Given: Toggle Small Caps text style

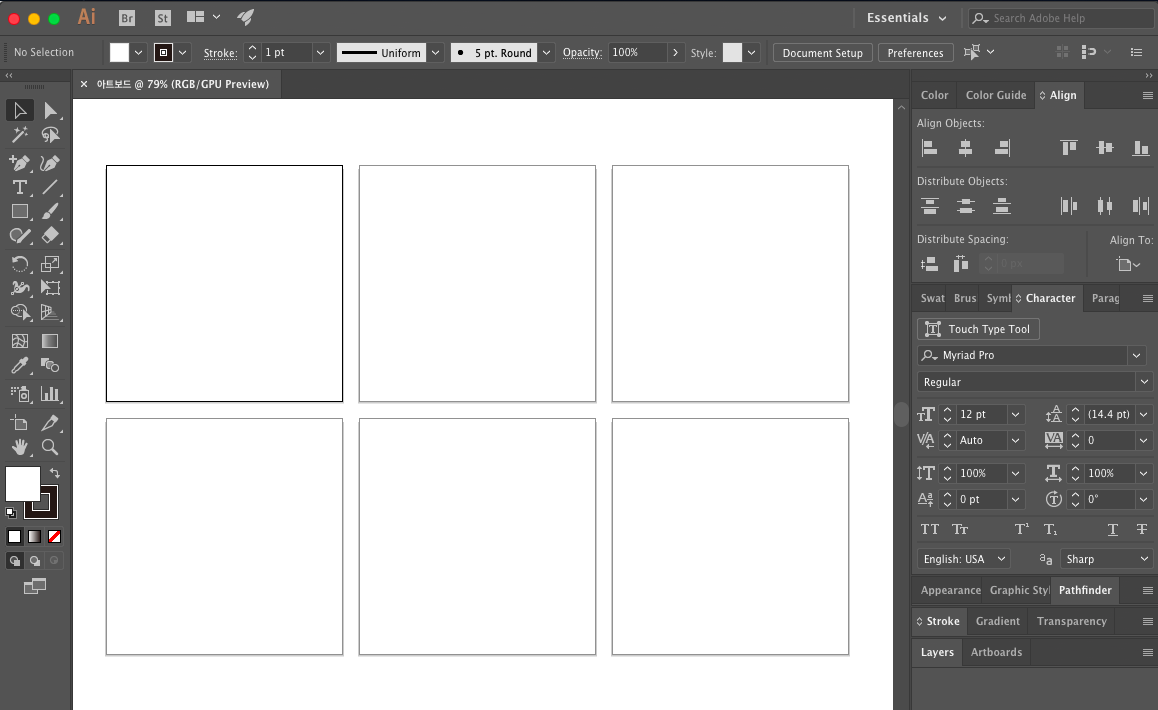Looking at the screenshot, I should 960,529.
